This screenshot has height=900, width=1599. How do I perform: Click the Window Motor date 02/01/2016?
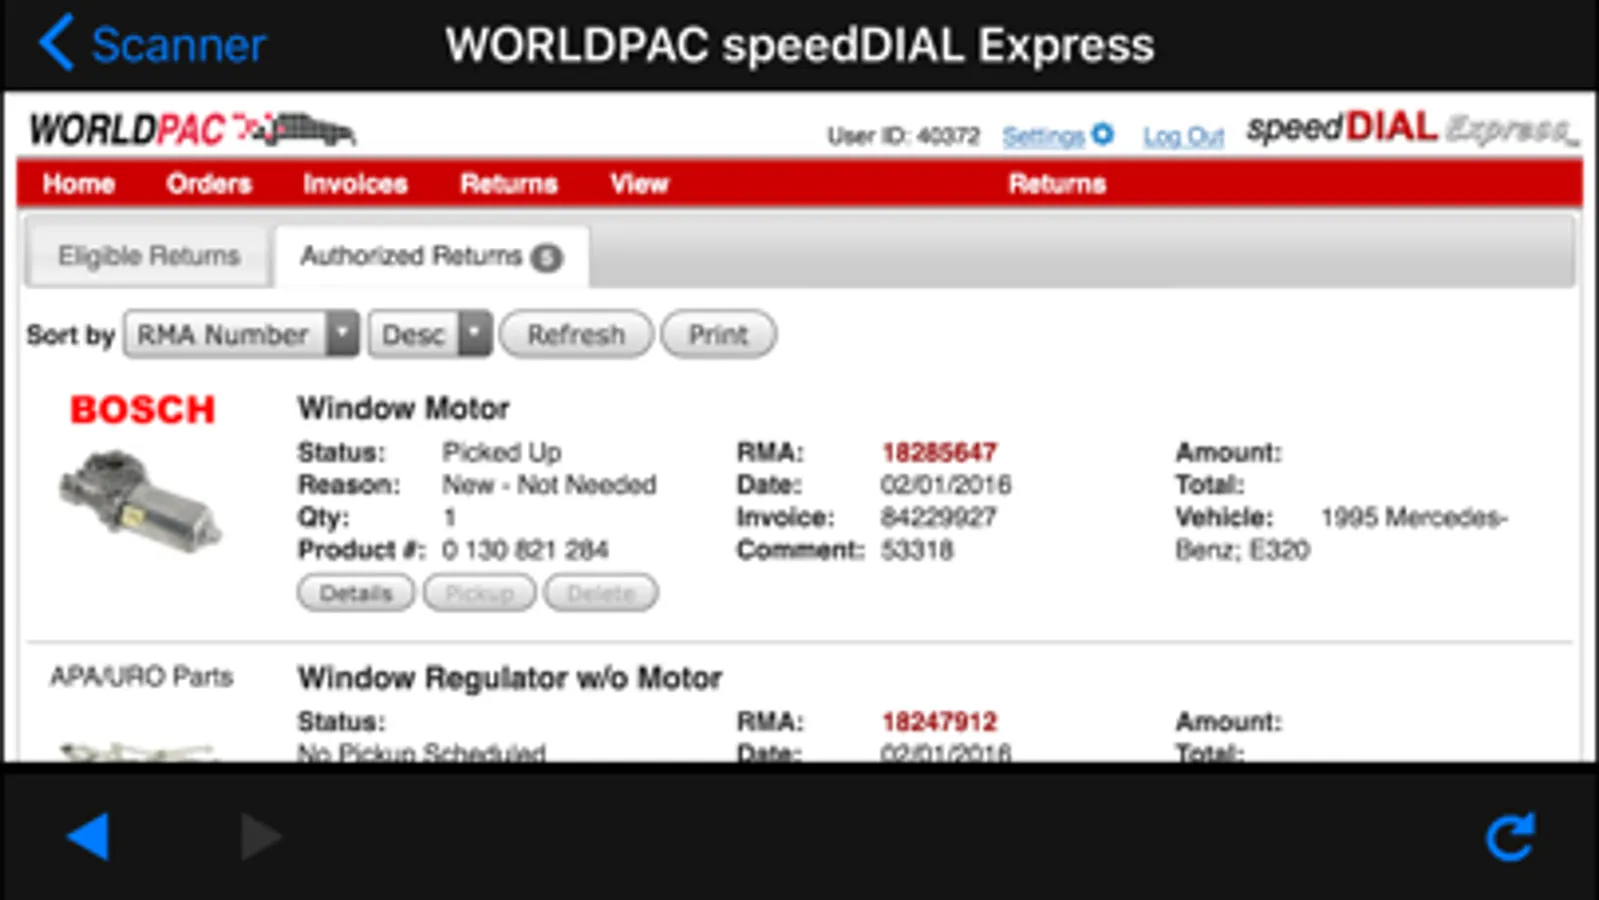(946, 485)
